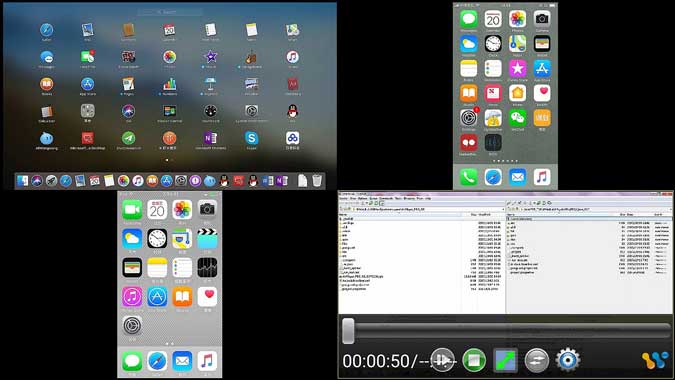Open Messages in bottom-left iPhone dock
The image size is (675, 380).
pyautogui.click(x=132, y=361)
